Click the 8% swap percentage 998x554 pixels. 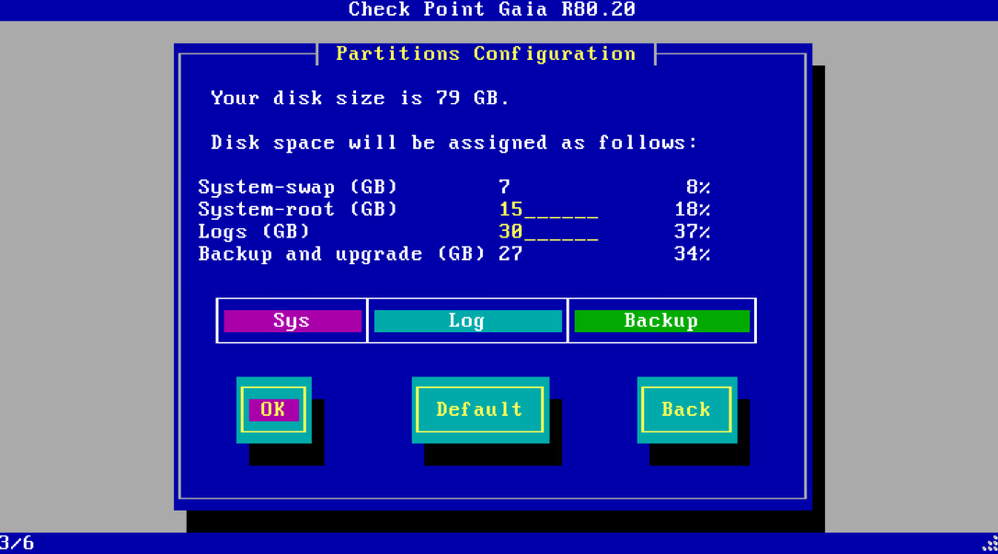pyautogui.click(x=698, y=187)
